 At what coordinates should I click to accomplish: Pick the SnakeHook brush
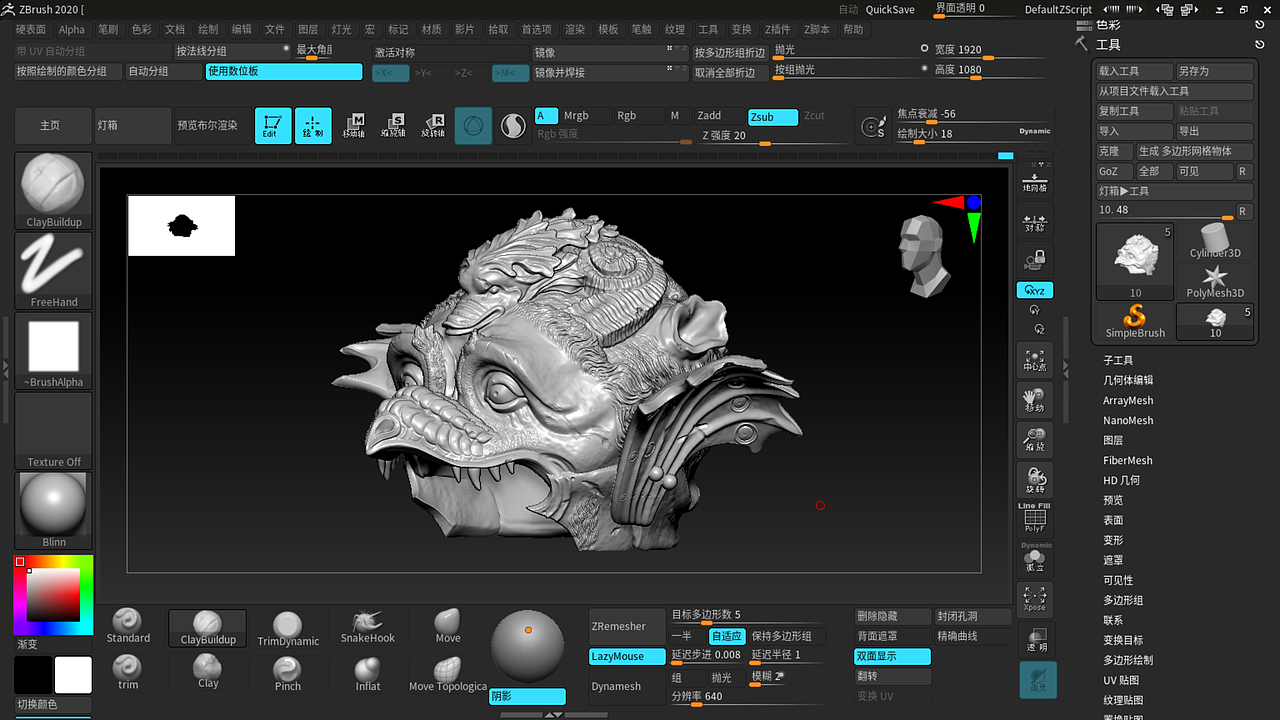tap(368, 628)
